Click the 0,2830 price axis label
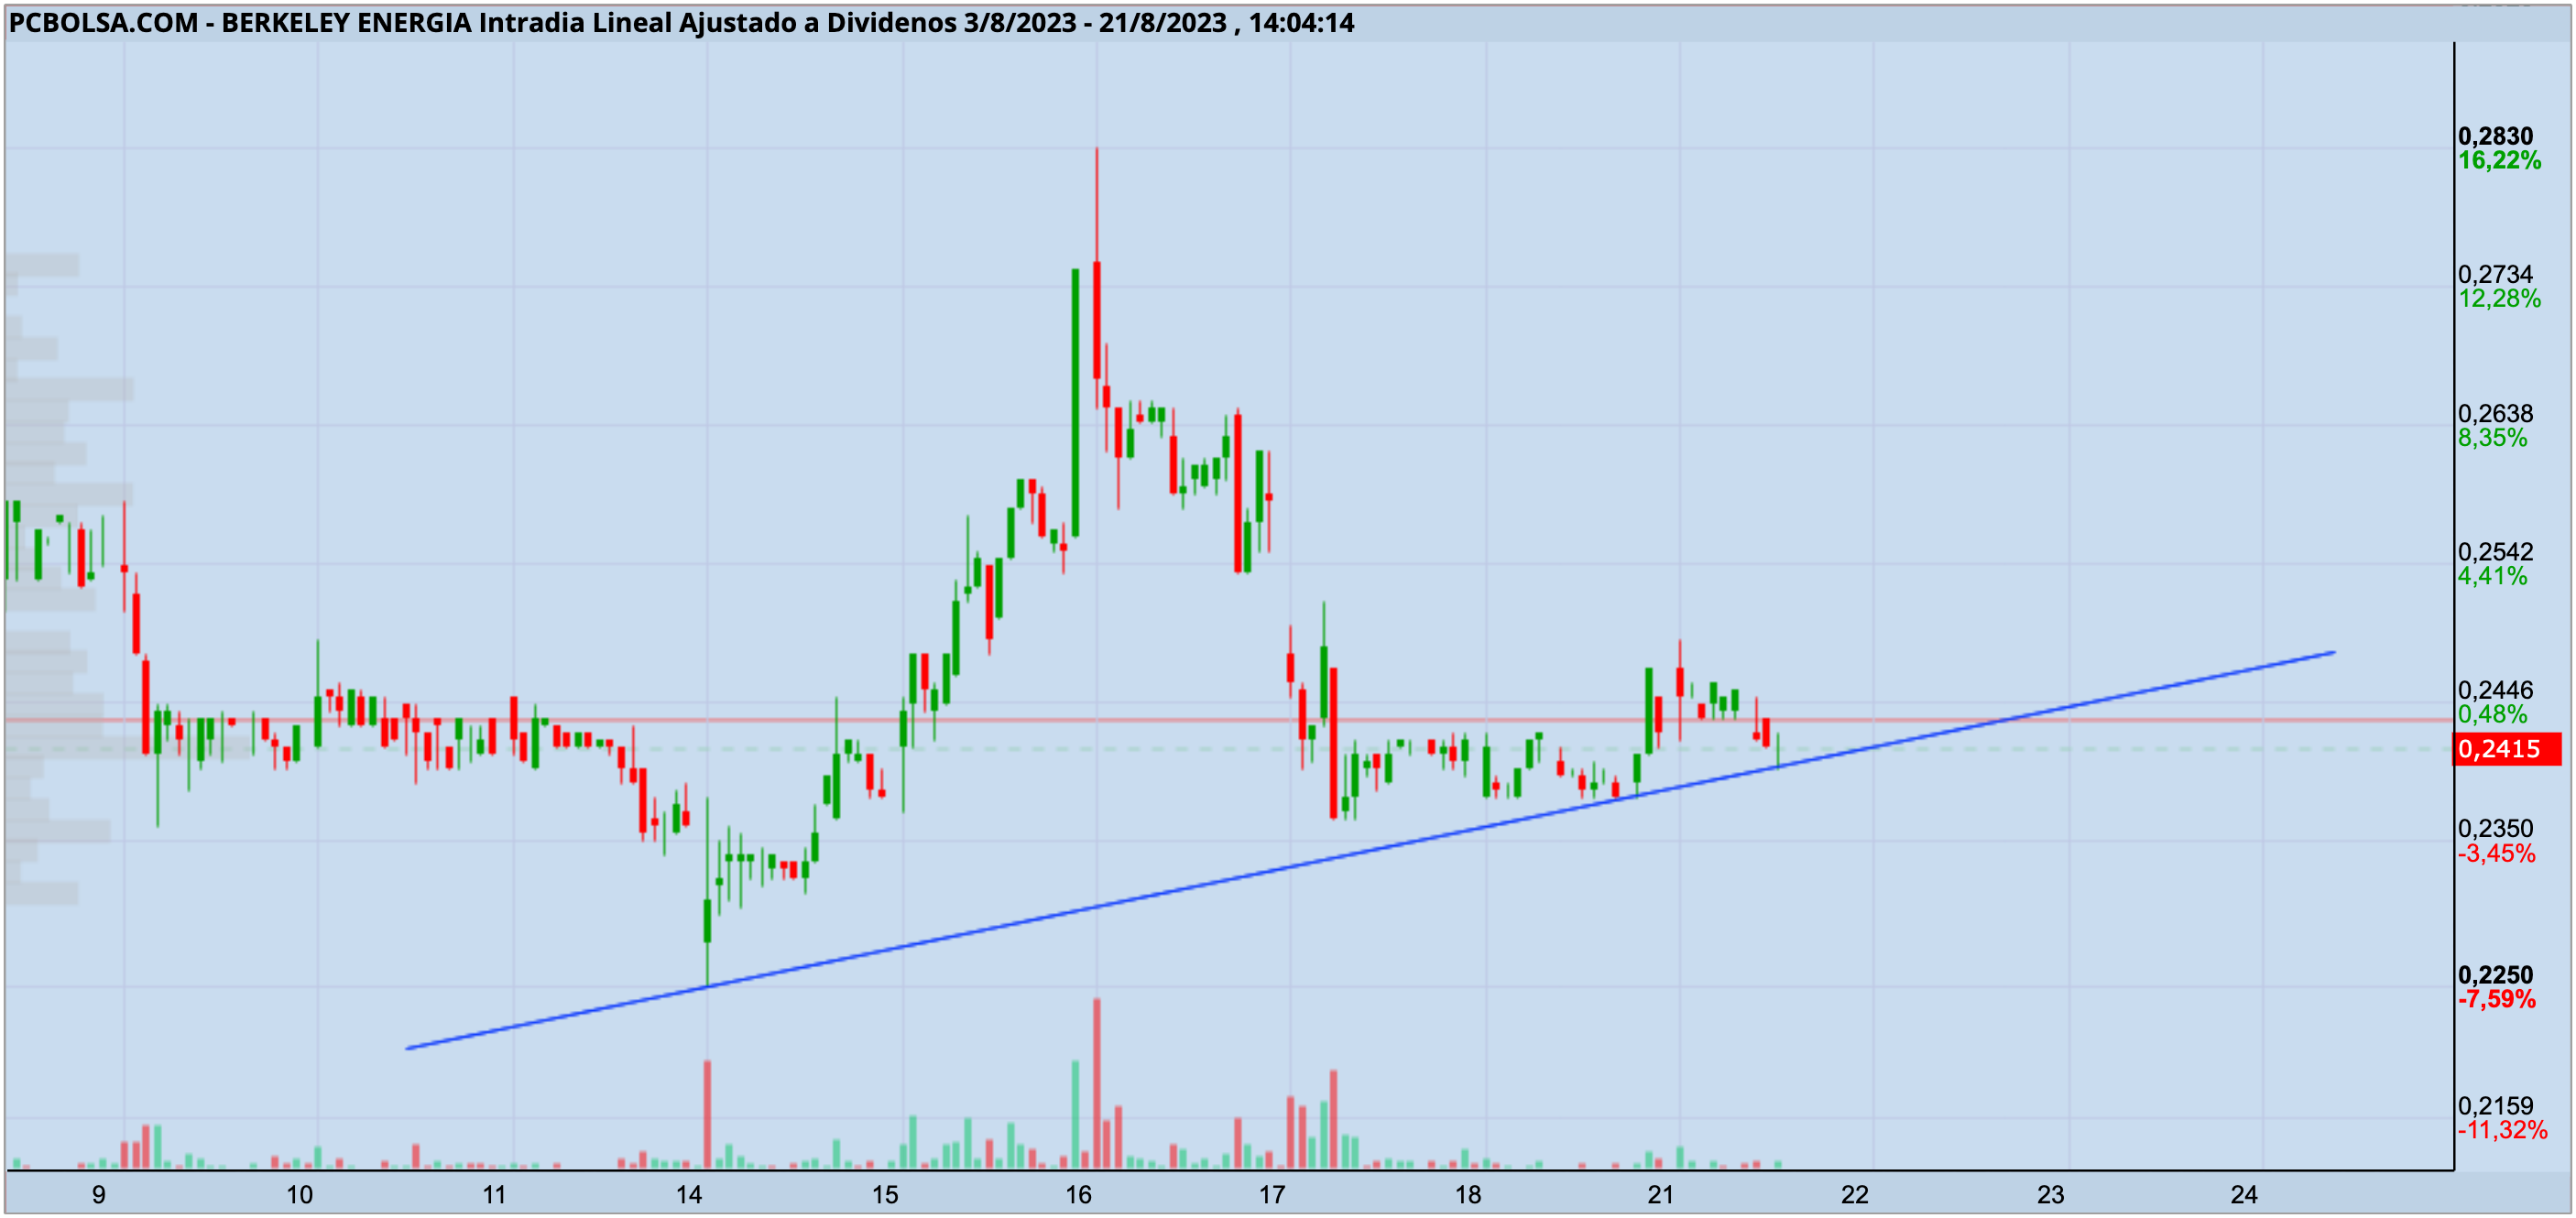 tap(2496, 136)
